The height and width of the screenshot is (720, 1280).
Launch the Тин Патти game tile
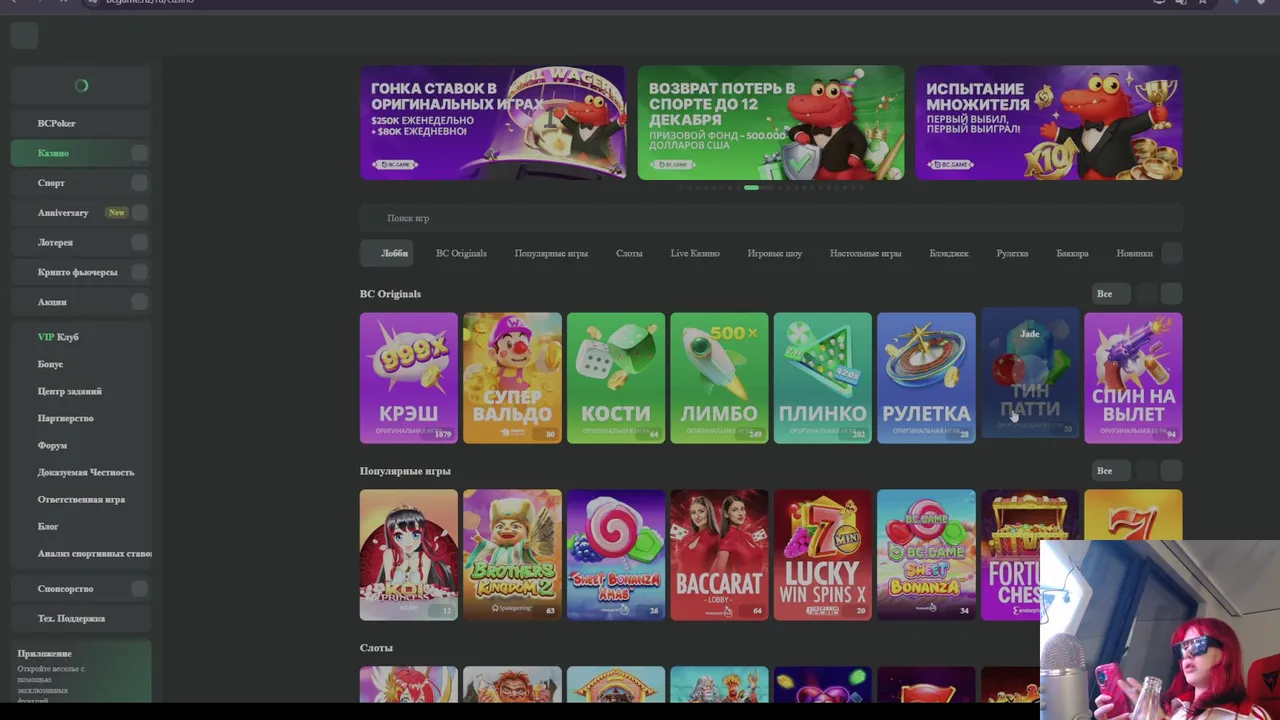(x=1030, y=373)
